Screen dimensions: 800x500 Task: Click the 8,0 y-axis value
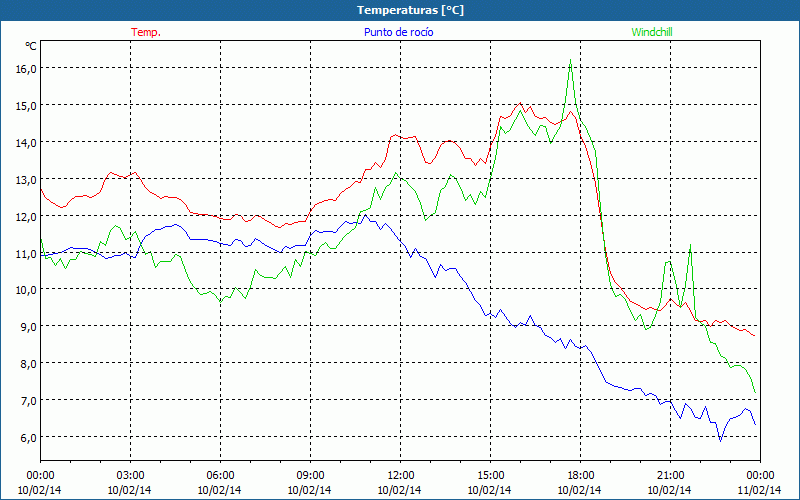click(28, 364)
